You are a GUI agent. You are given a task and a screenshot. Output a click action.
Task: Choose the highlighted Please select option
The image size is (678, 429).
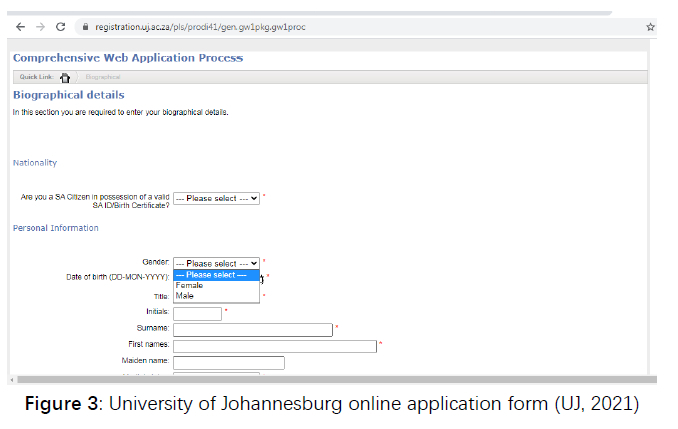pos(216,274)
